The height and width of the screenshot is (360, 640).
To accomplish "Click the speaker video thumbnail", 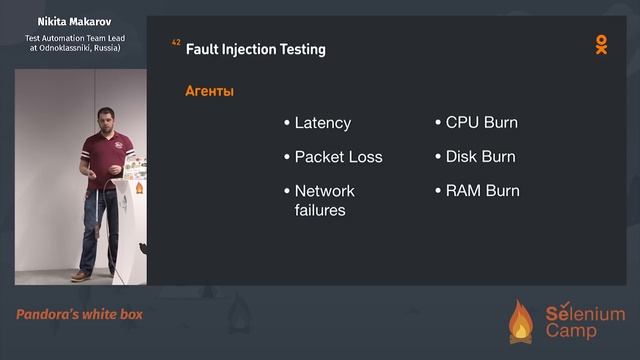I will pyautogui.click(x=81, y=177).
